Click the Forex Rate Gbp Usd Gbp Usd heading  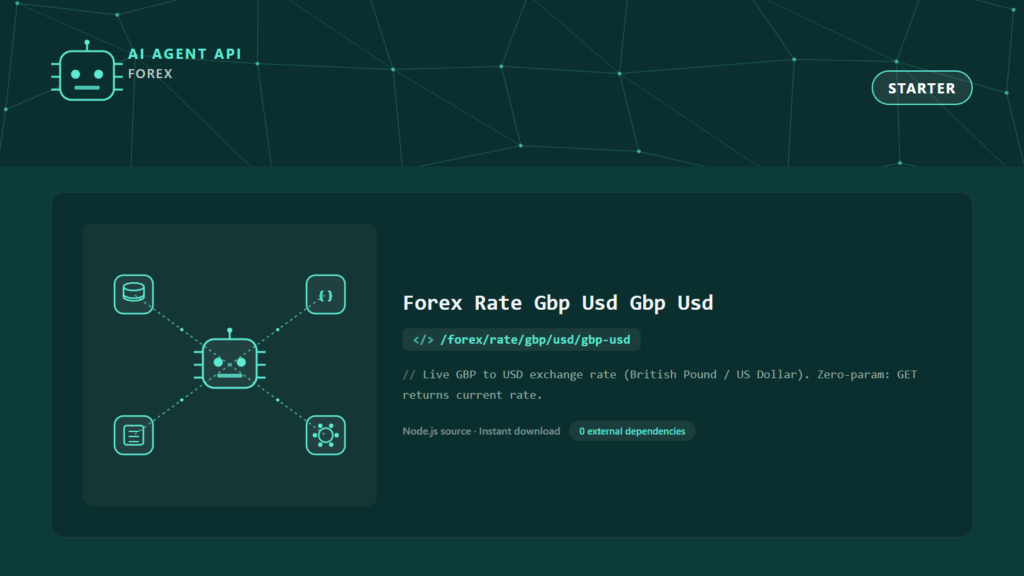(x=558, y=303)
